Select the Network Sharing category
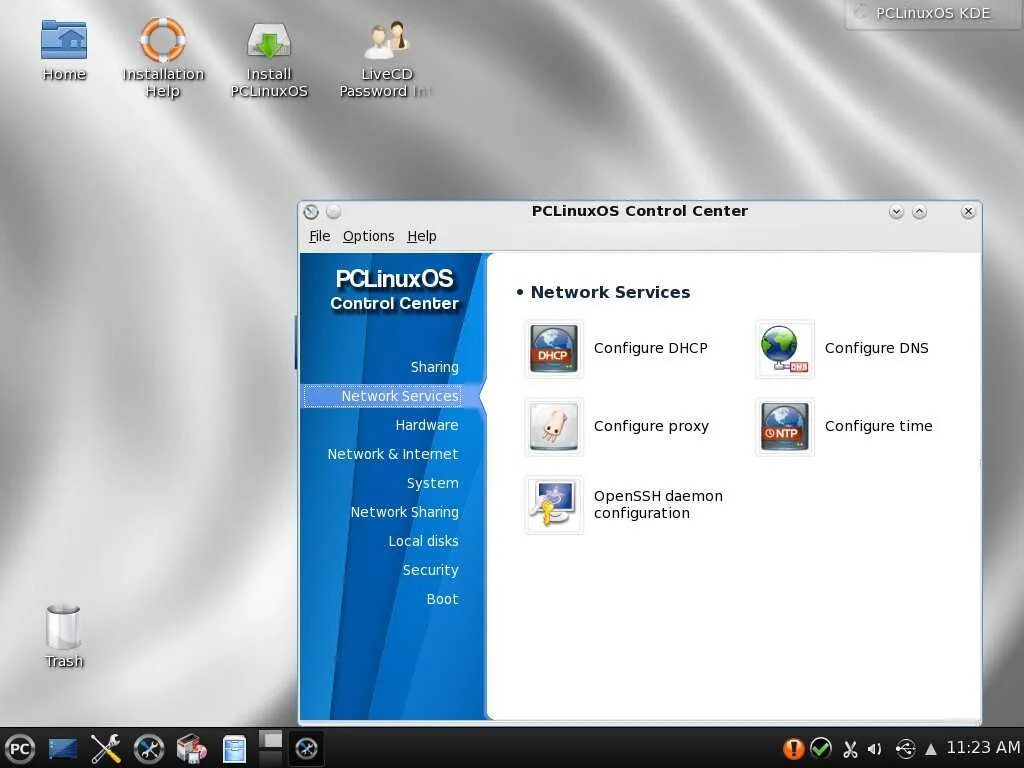The width and height of the screenshot is (1024, 768). [404, 512]
